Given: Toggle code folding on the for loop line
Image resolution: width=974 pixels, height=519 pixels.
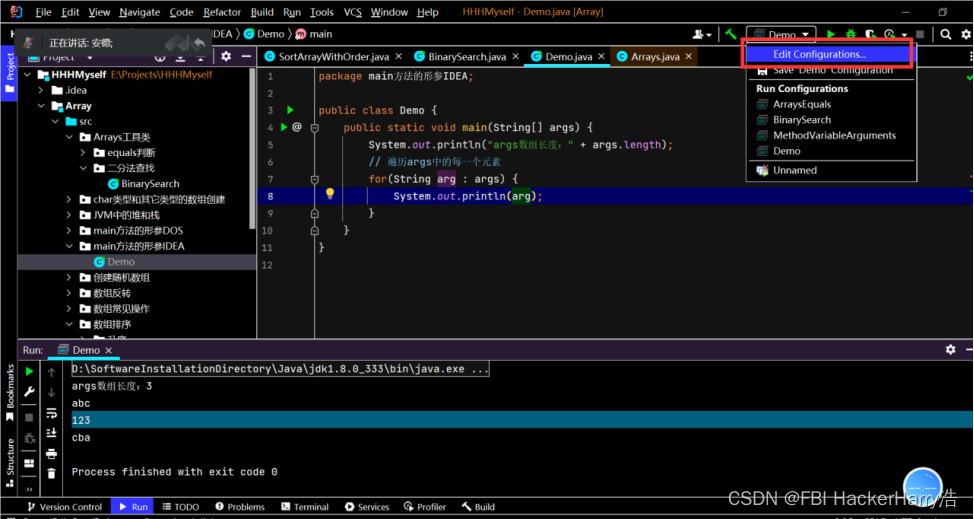Looking at the screenshot, I should (314, 179).
